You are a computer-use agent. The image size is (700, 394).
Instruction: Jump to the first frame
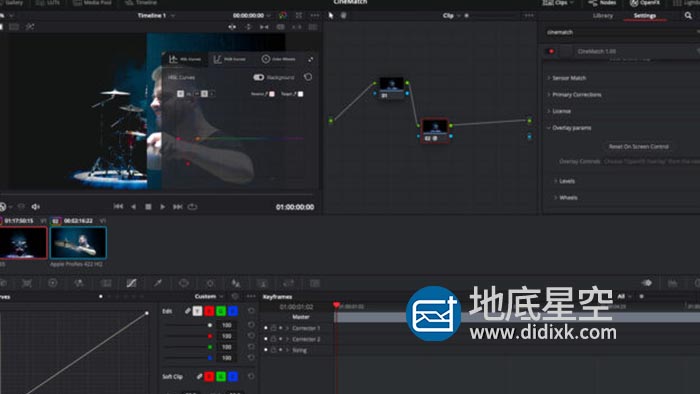(x=118, y=207)
